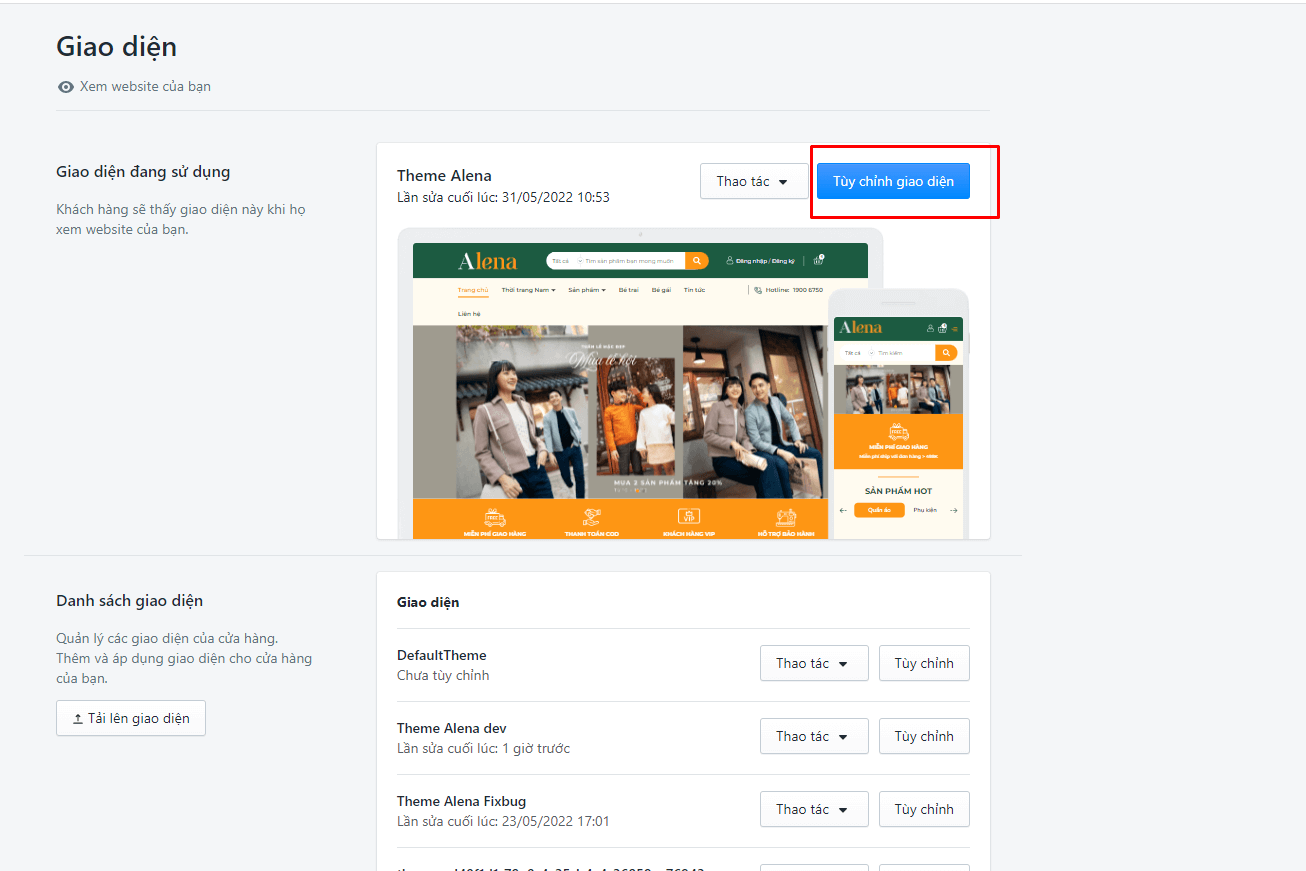Click the 'Giao diện đang sử dụng' section heading
Viewport: 1306px width, 871px height.
(143, 172)
